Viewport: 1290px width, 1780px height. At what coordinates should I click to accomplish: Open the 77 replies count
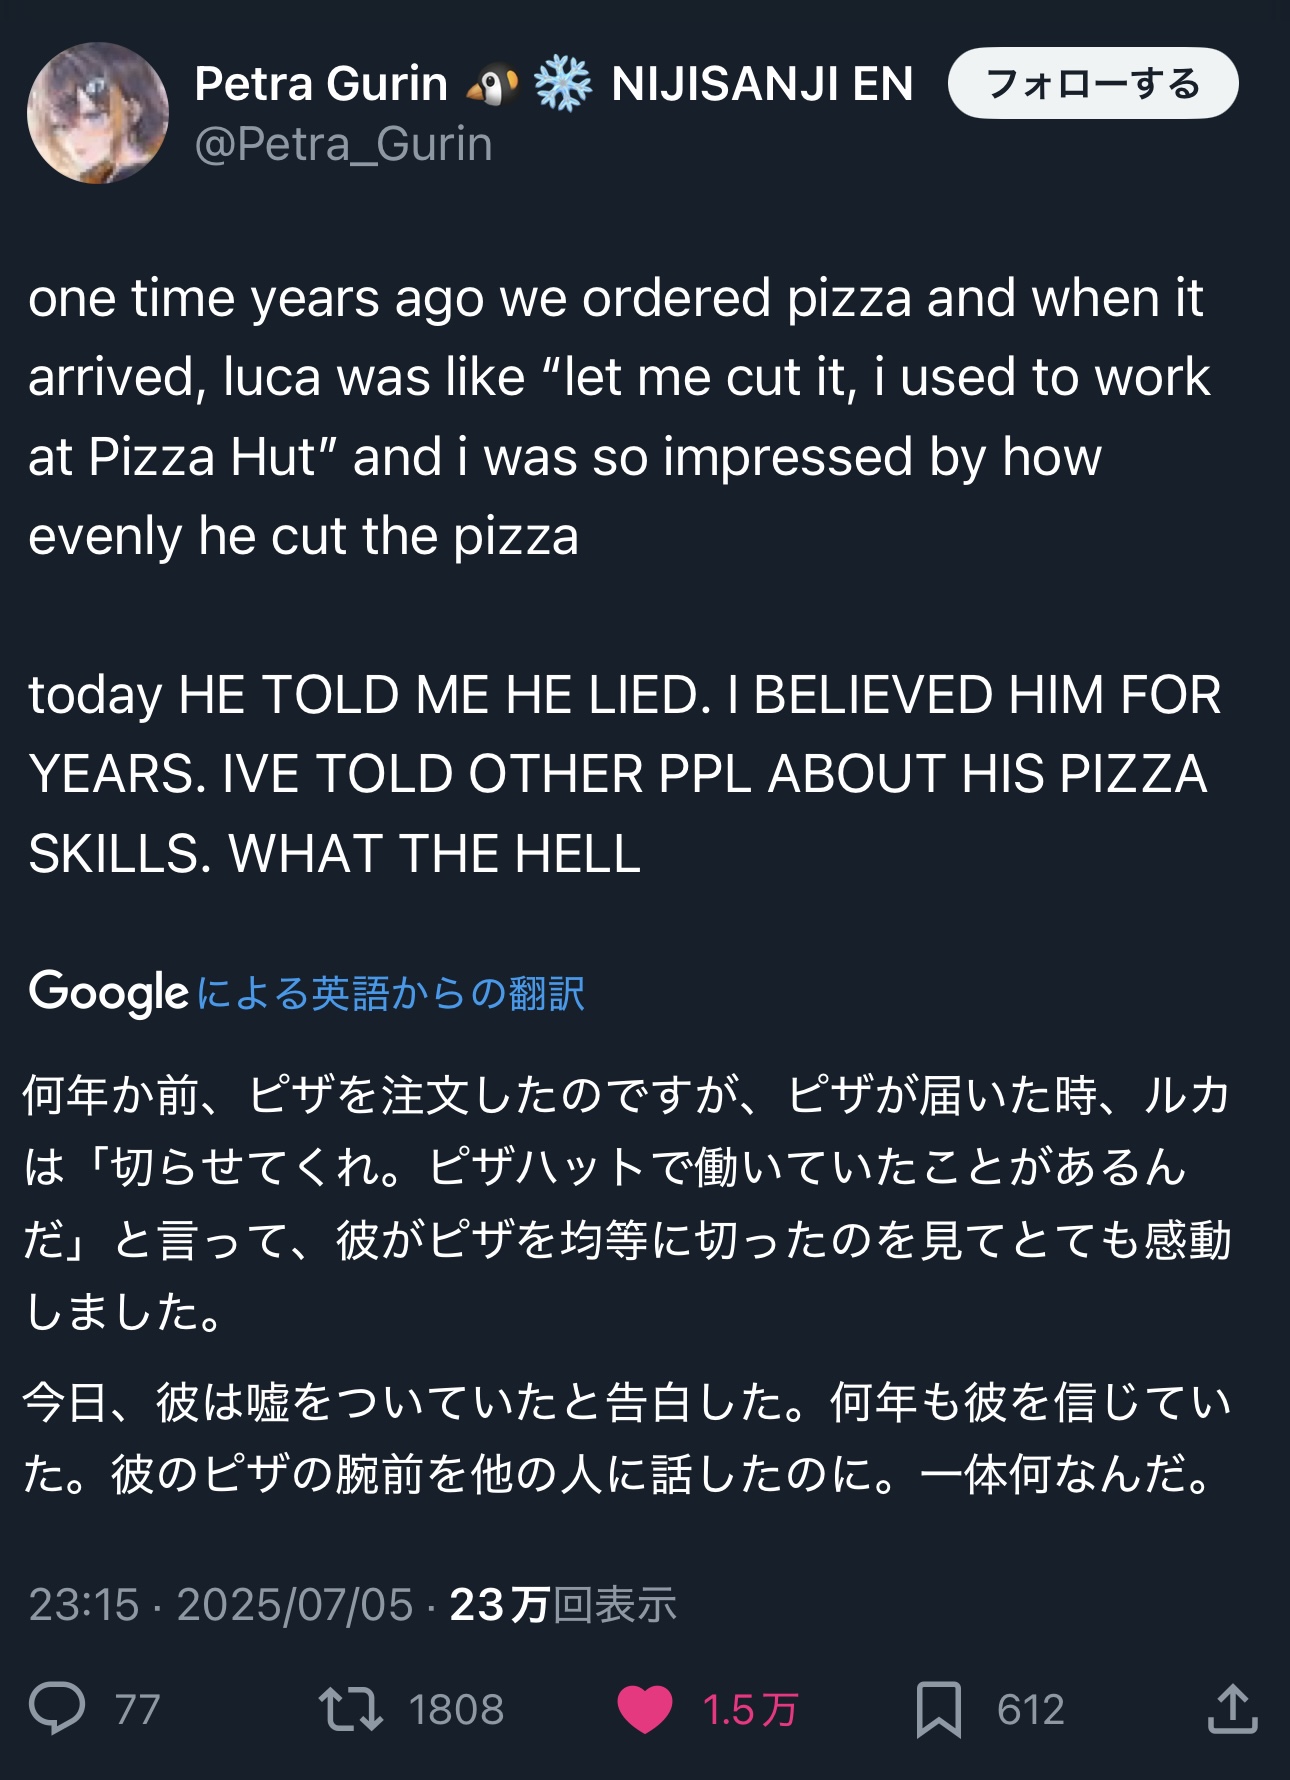click(x=138, y=1709)
